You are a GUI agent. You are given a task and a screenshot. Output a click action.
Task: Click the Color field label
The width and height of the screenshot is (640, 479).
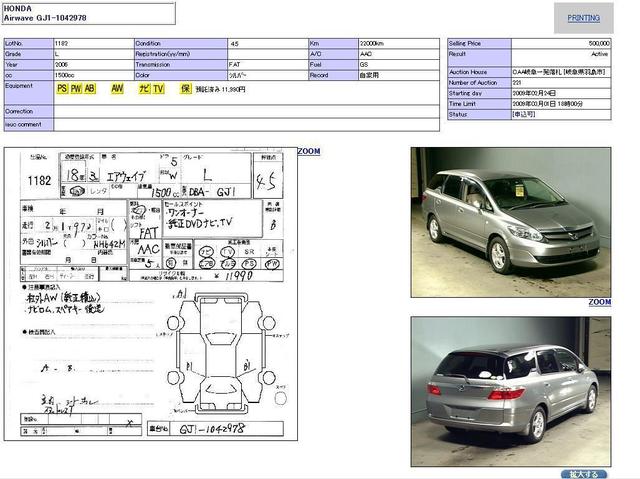pos(142,75)
